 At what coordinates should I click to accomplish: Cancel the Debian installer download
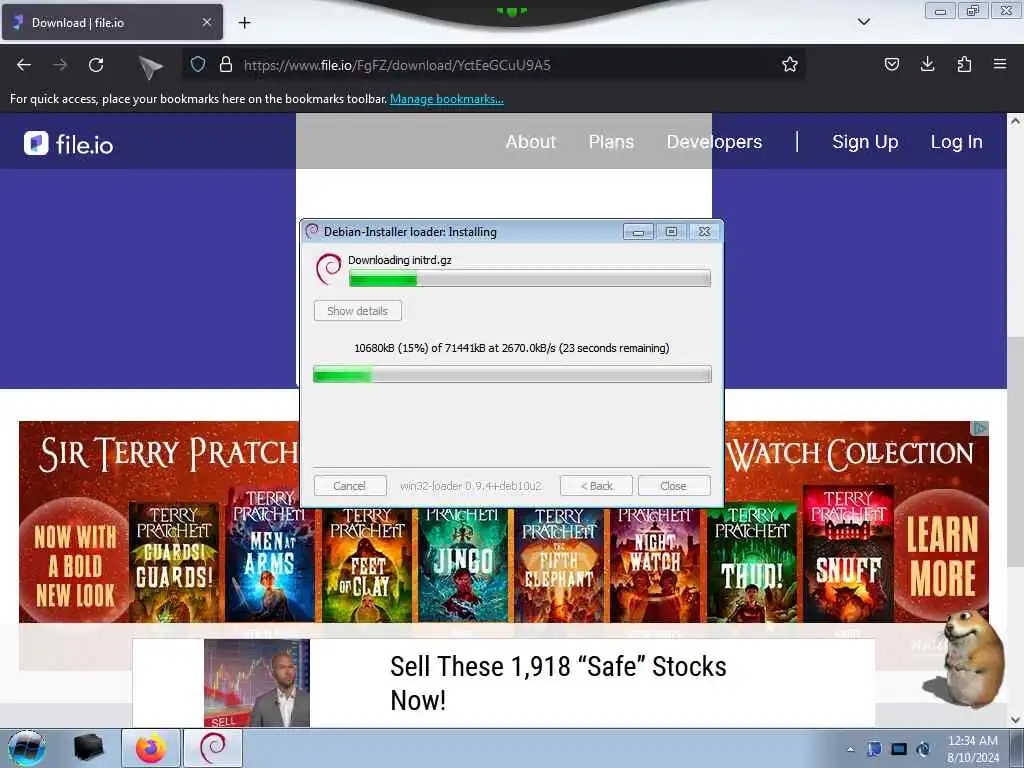pyautogui.click(x=349, y=486)
